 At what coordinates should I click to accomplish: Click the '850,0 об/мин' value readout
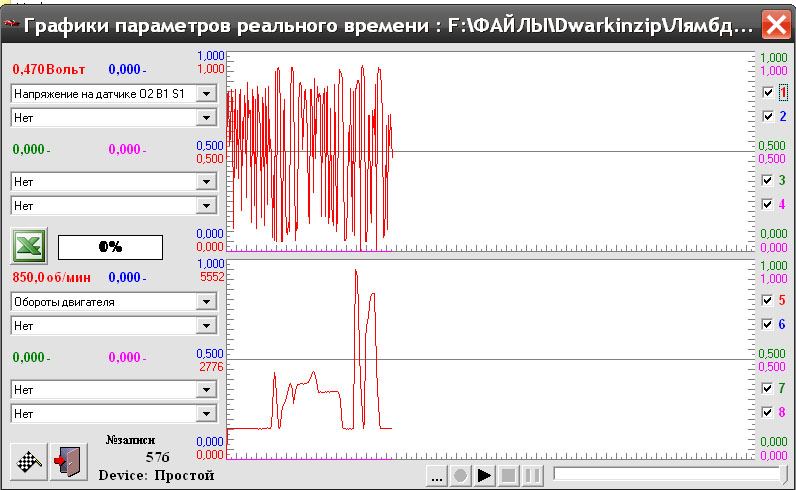[52, 278]
